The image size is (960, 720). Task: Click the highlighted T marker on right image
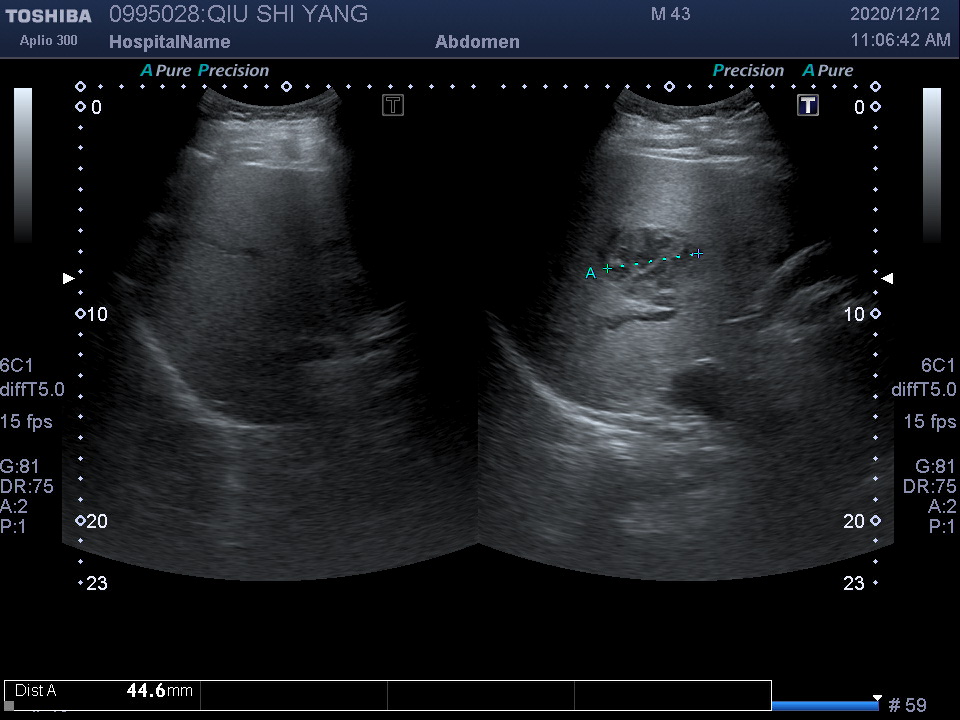pos(808,105)
